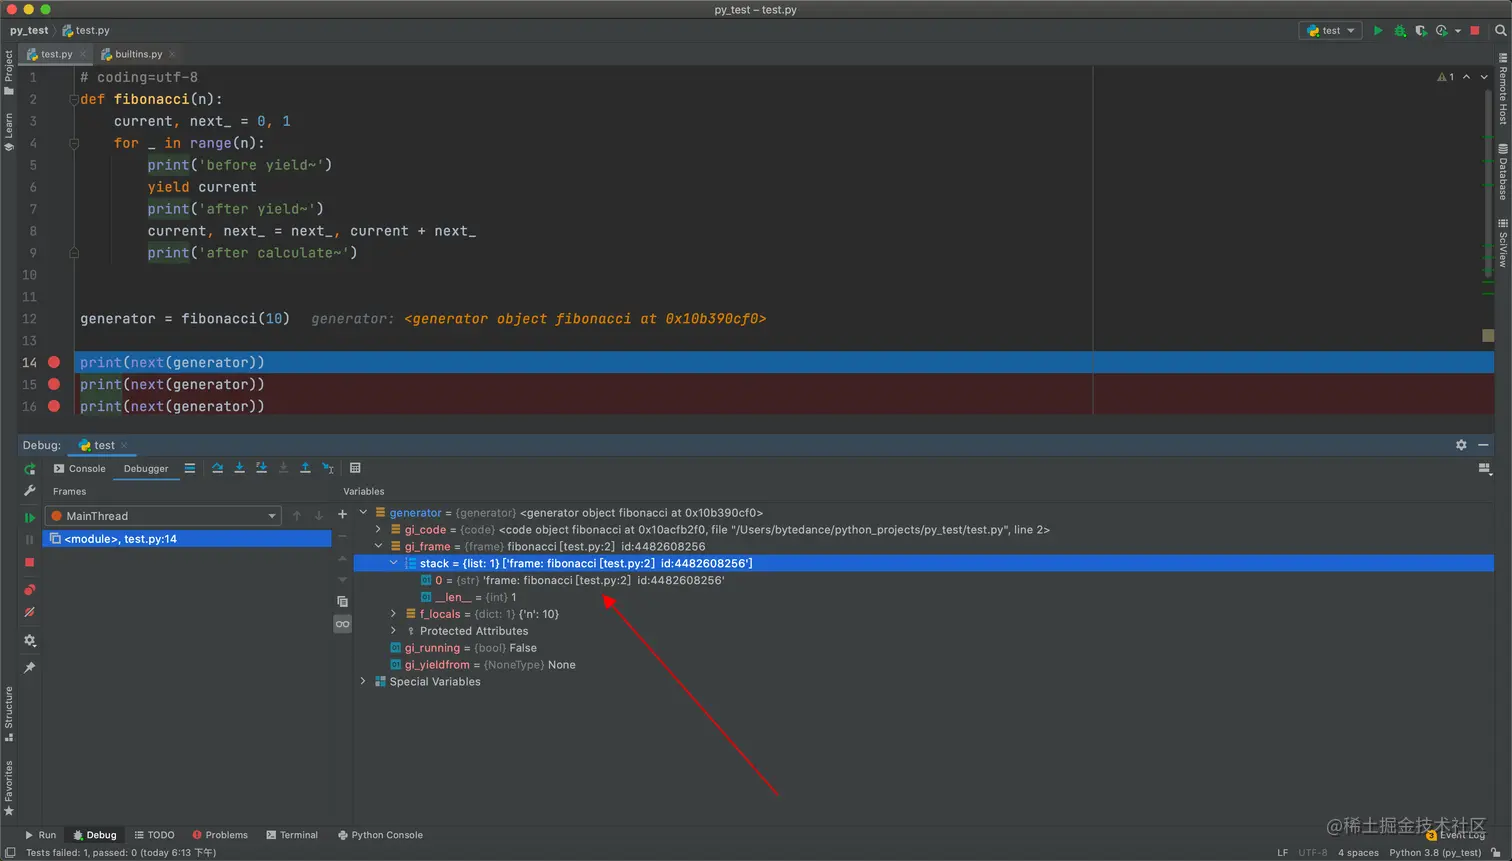Image resolution: width=1512 pixels, height=861 pixels.
Task: Resume program with green play icon
Action: (x=30, y=517)
